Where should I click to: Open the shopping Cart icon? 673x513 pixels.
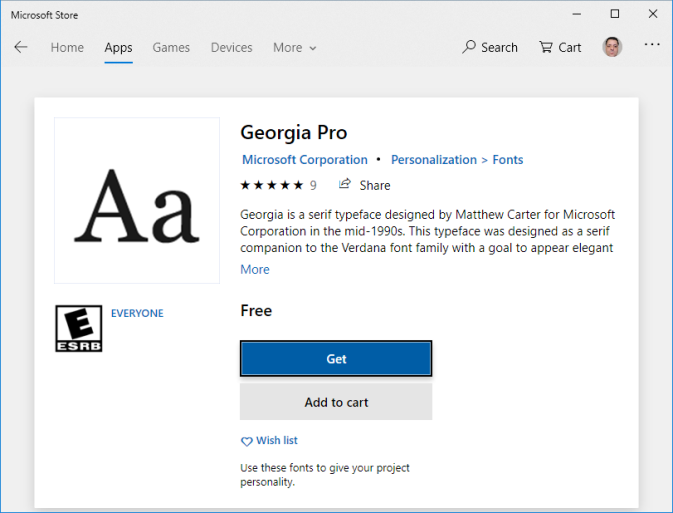coord(546,47)
